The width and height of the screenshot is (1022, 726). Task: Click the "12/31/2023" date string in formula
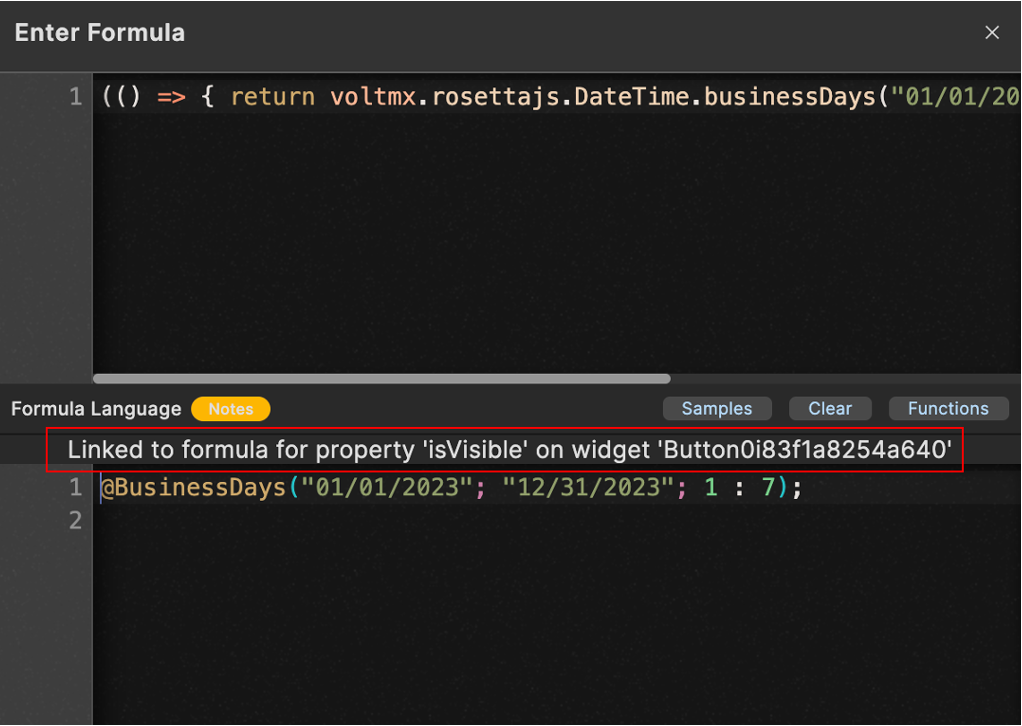point(587,487)
